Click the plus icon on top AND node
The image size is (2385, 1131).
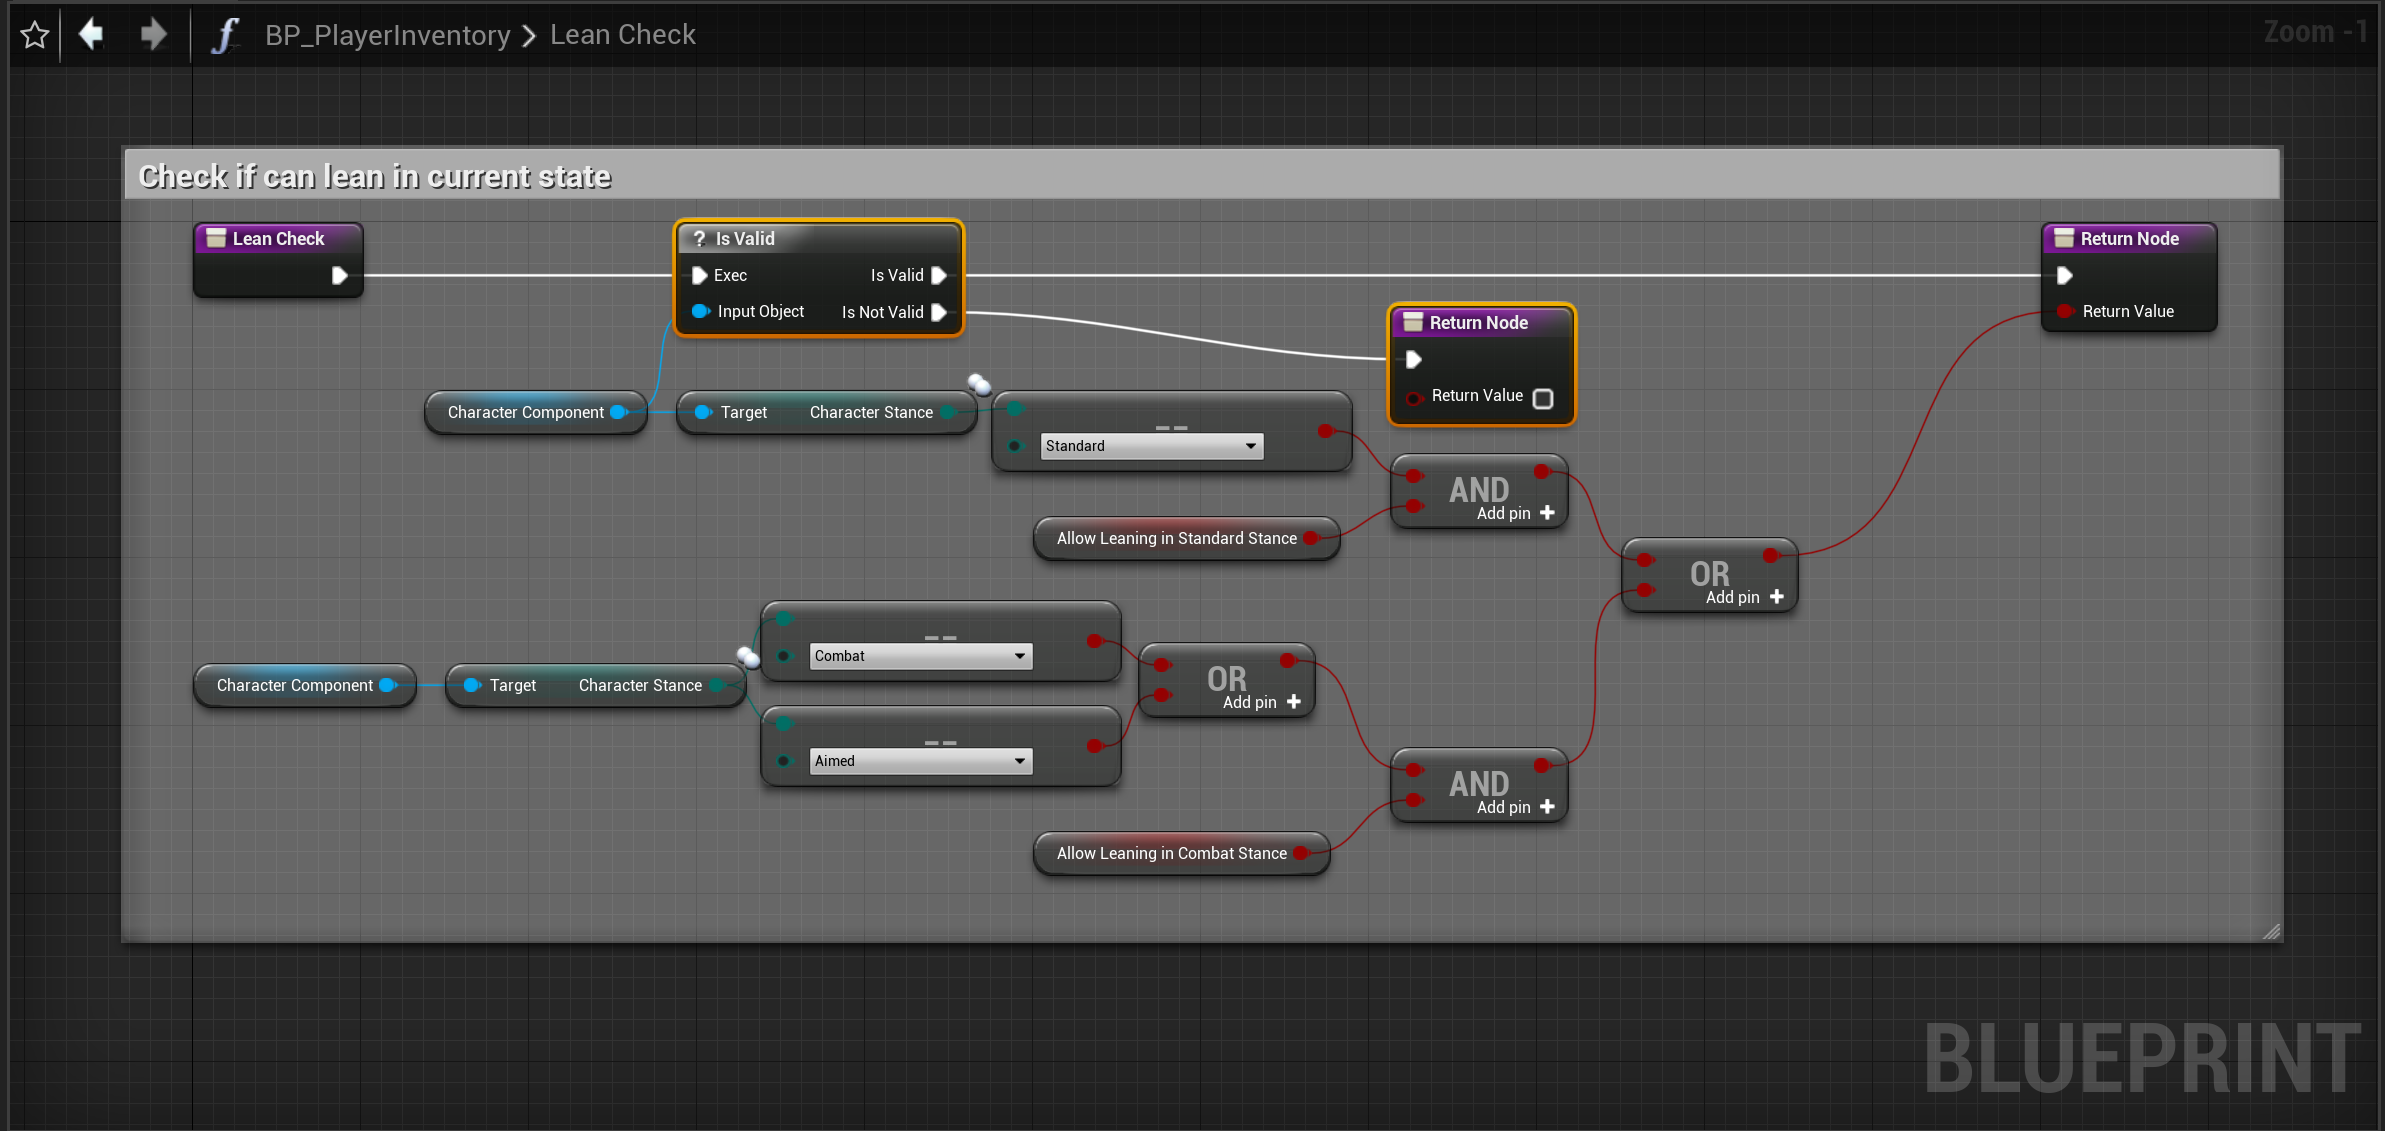point(1547,513)
